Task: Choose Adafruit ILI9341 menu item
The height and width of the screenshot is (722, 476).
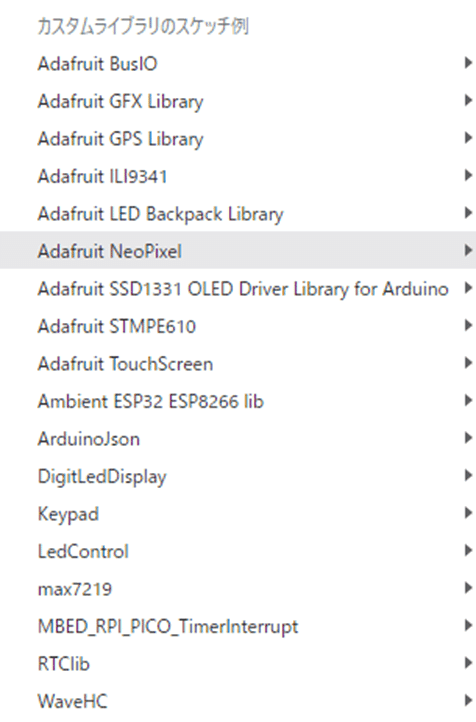Action: tap(238, 176)
